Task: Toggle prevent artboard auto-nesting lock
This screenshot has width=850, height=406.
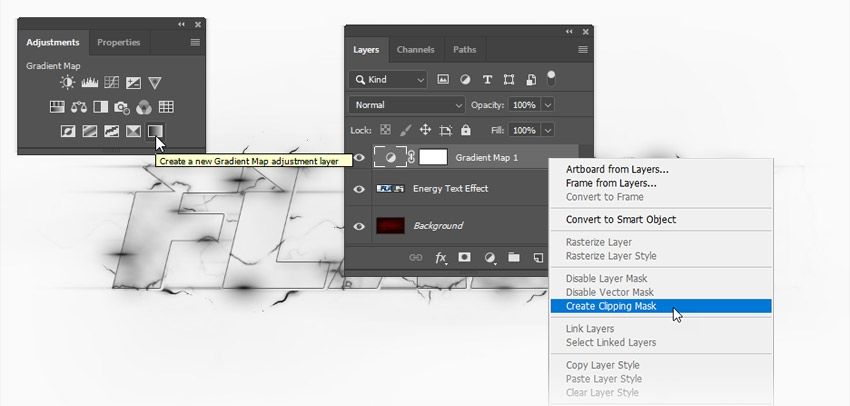Action: [446, 130]
